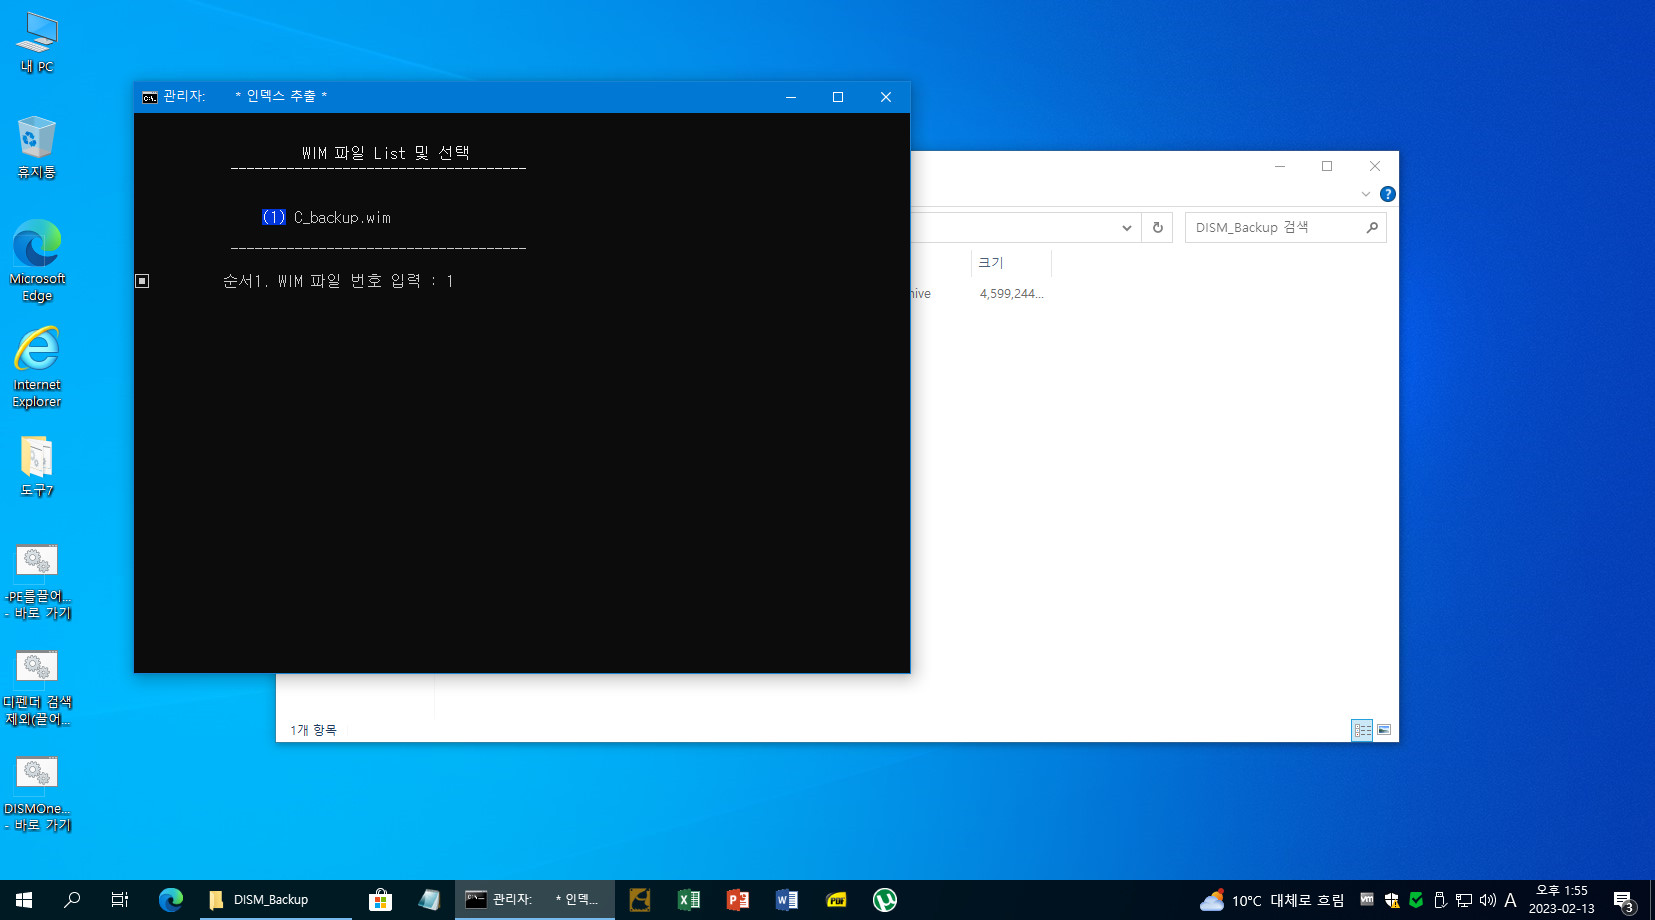The width and height of the screenshot is (1655, 920).
Task: Expand the Explorer ribbon chevron
Action: point(1366,194)
